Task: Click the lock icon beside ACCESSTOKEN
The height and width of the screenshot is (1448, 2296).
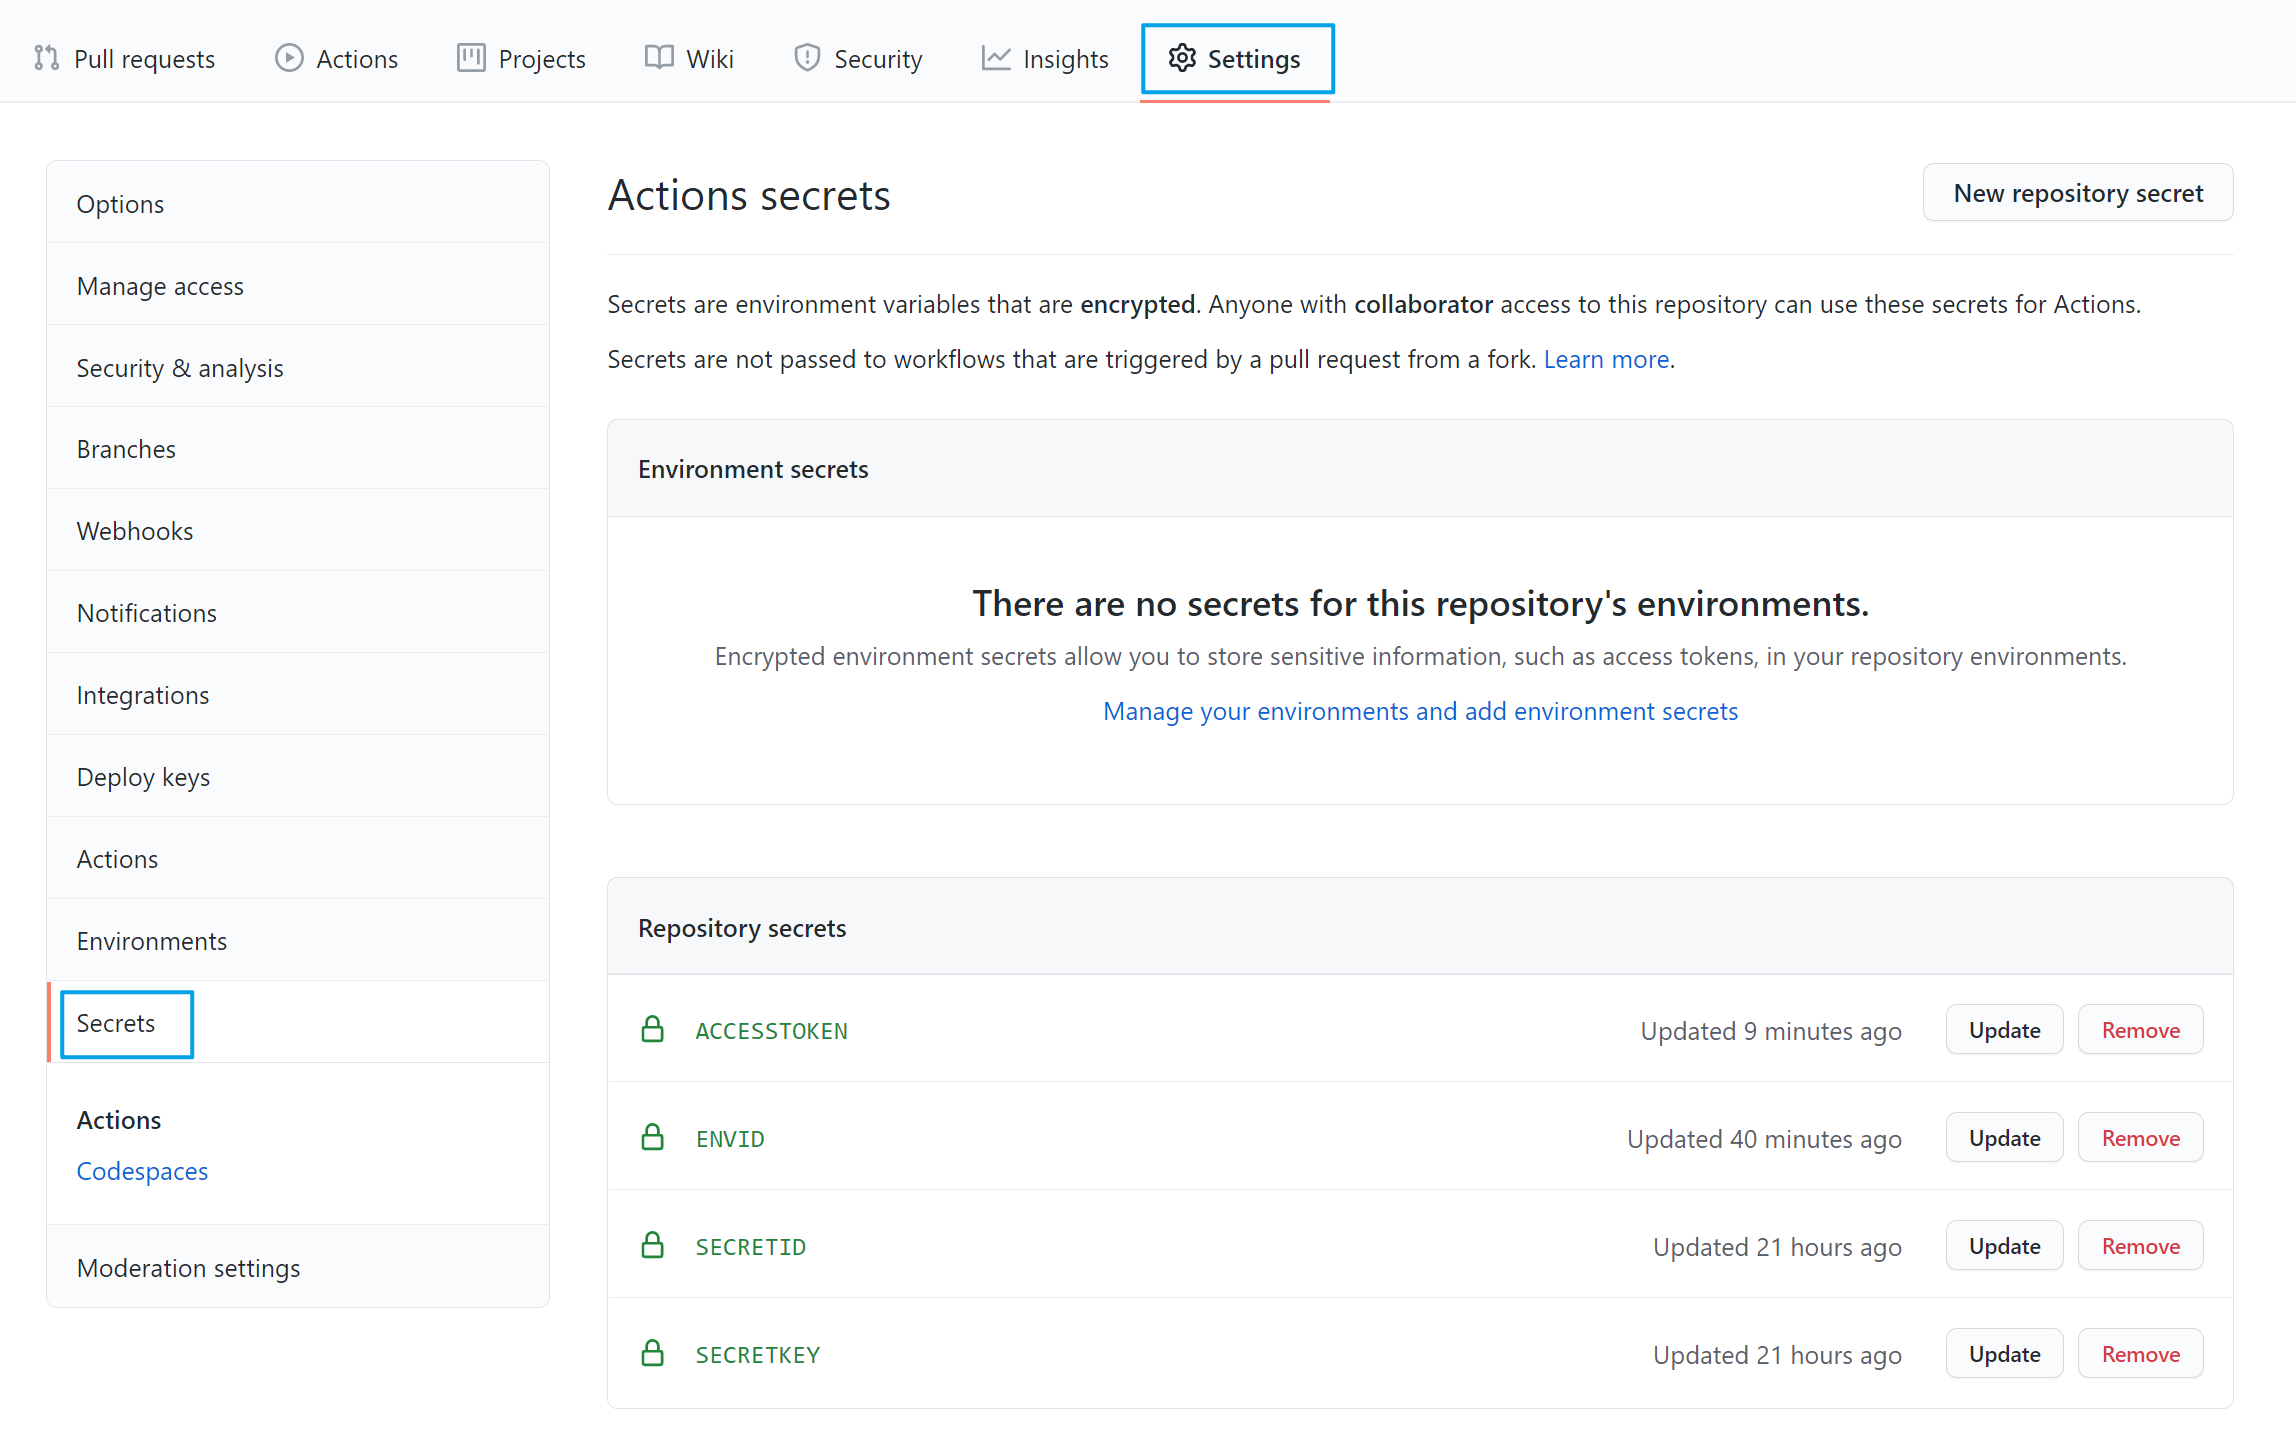Action: click(x=652, y=1030)
